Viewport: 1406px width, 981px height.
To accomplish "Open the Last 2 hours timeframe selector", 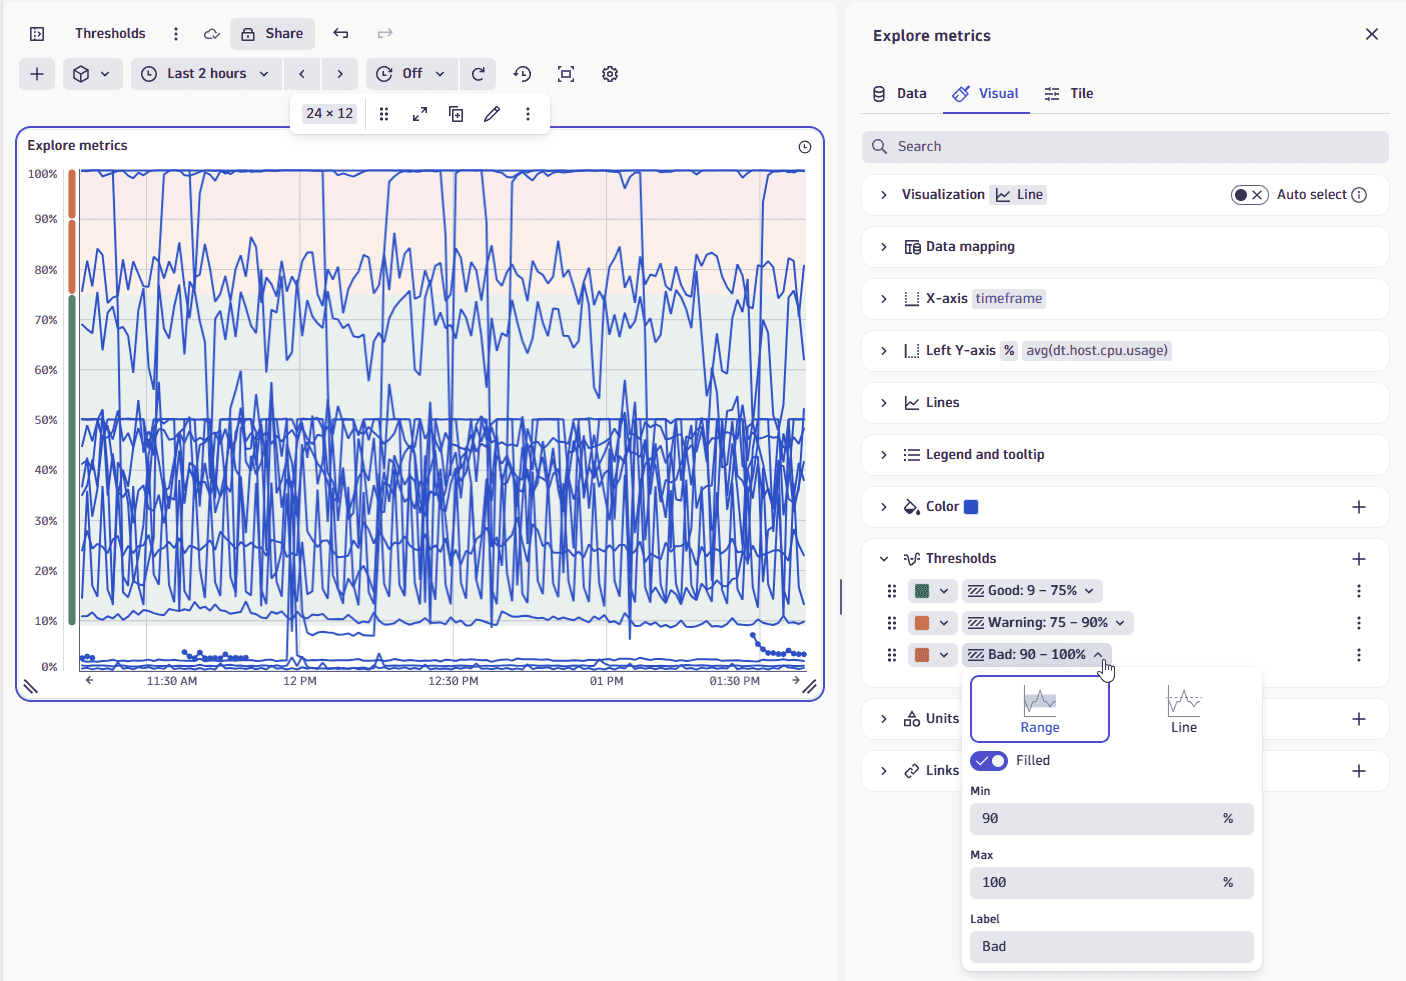I will click(206, 74).
